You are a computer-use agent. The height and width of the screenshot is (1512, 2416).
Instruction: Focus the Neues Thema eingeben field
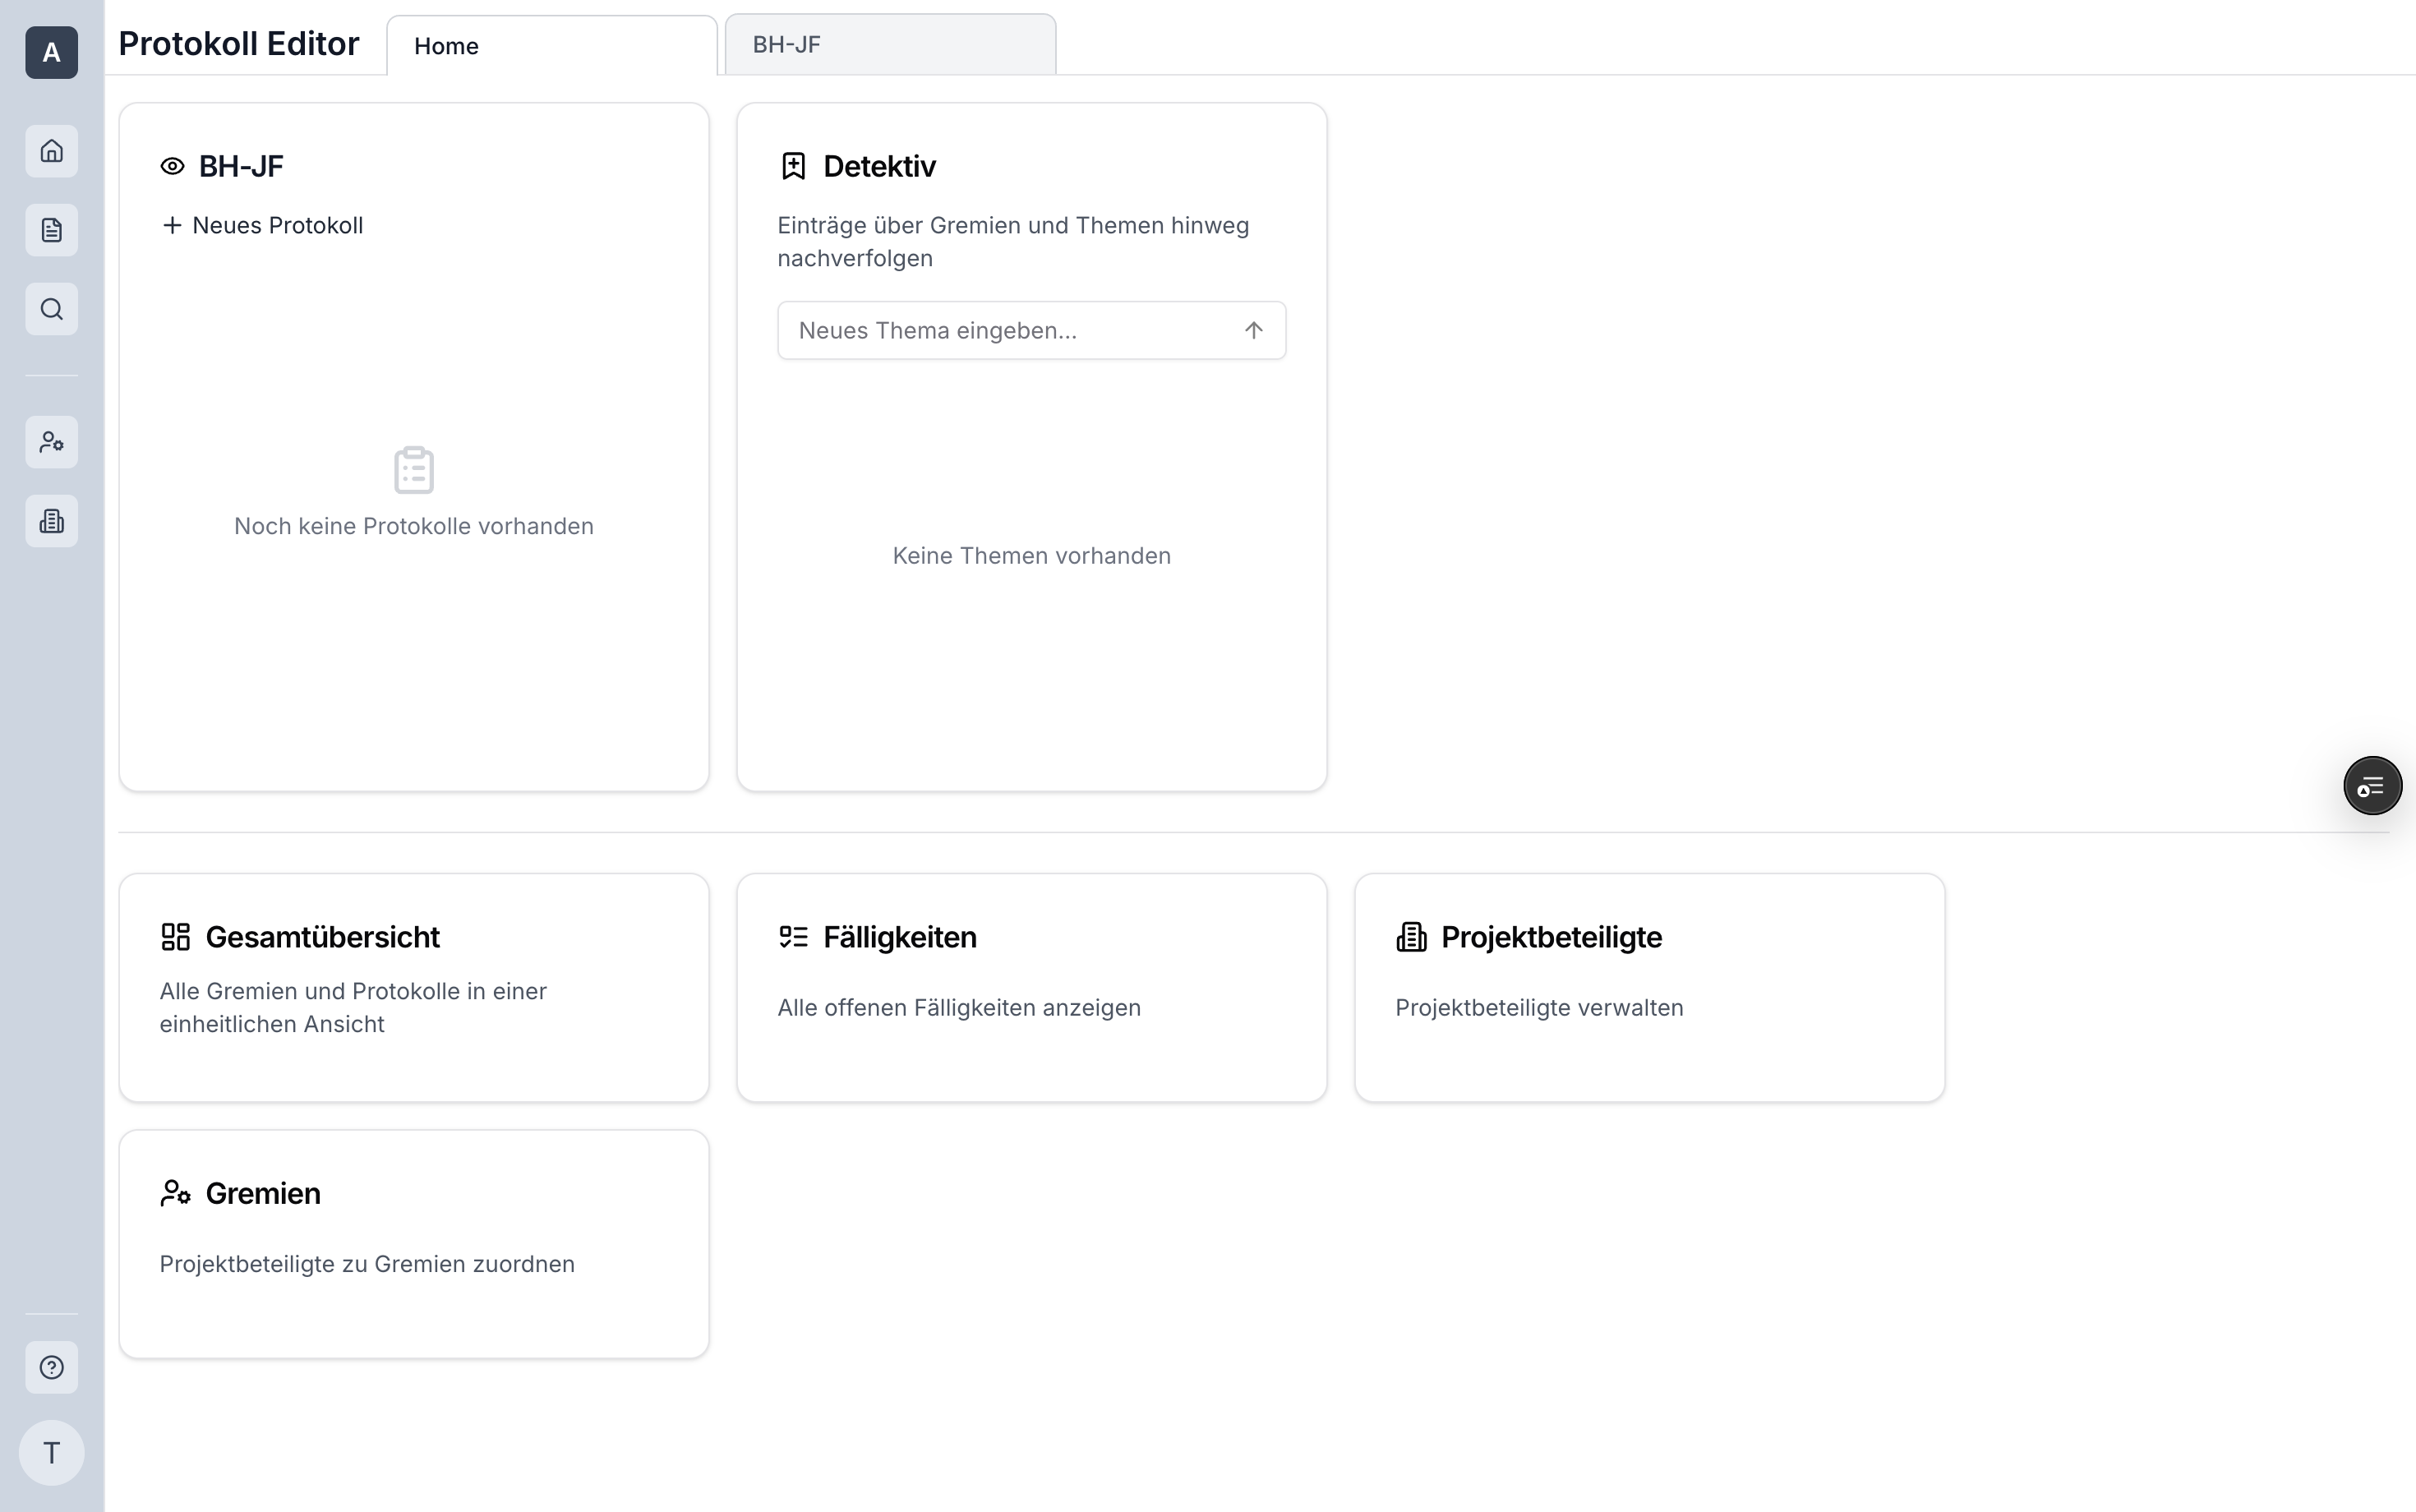pyautogui.click(x=1010, y=330)
